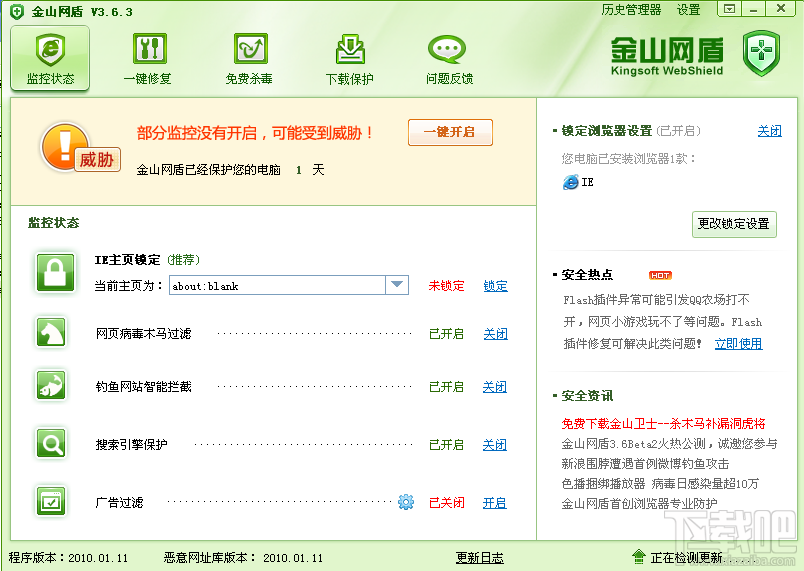Click the 钓鱼网站智能拦截 fish icon

[51, 385]
